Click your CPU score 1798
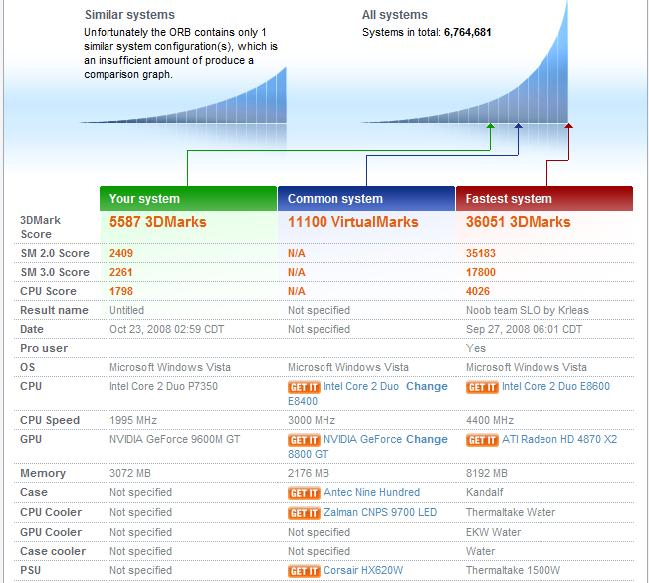This screenshot has width=649, height=583. (x=121, y=291)
